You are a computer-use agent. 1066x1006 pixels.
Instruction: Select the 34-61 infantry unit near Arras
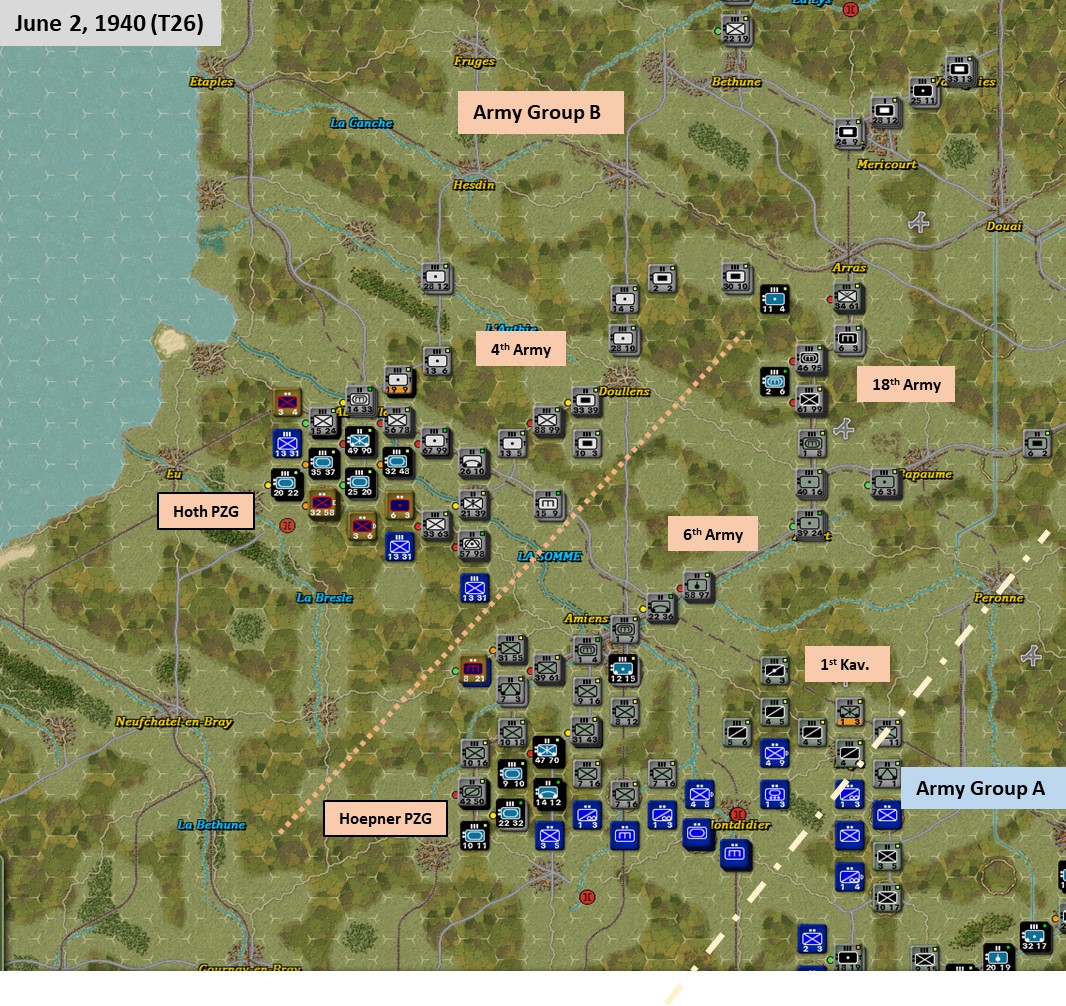point(847,298)
